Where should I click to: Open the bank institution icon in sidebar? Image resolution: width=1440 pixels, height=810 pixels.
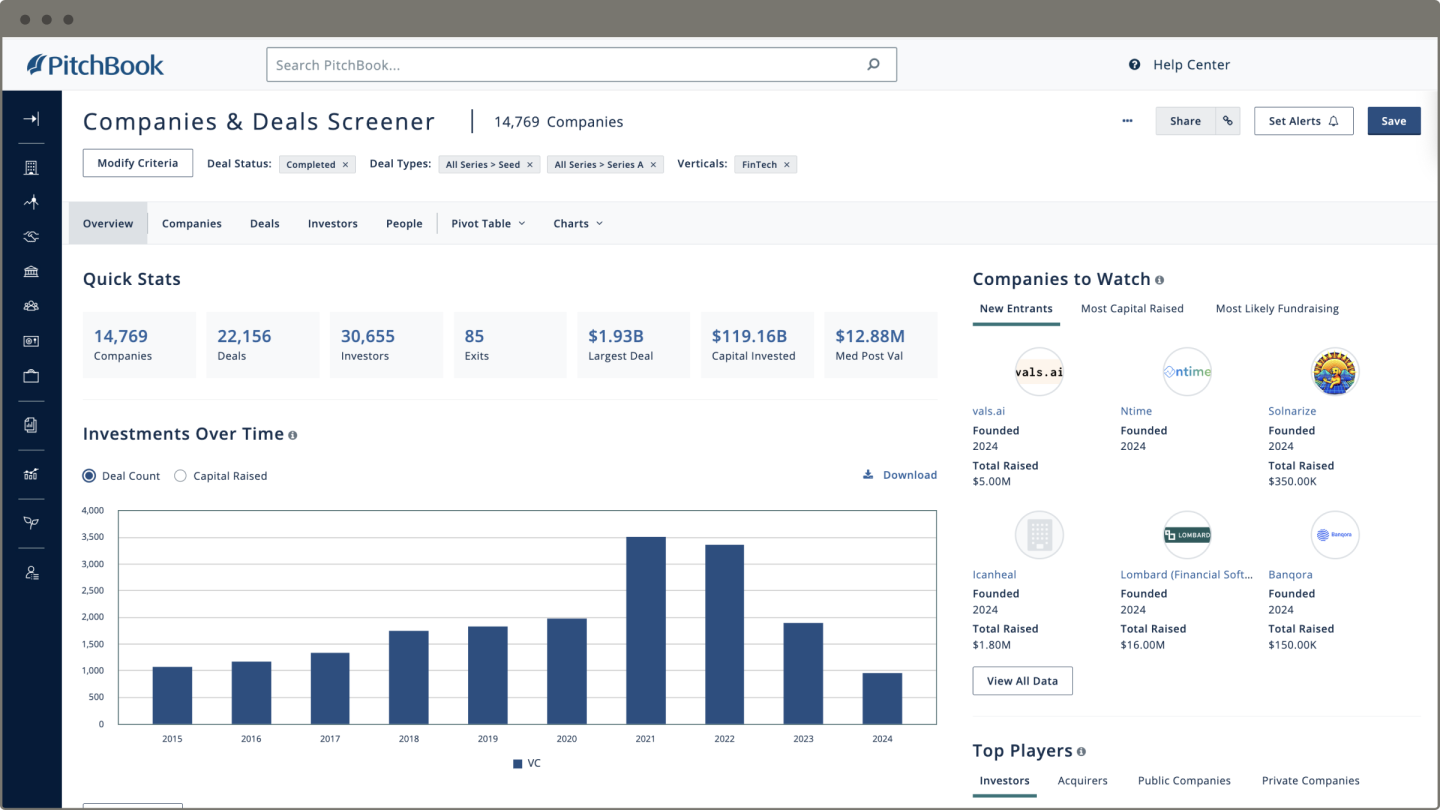[31, 271]
